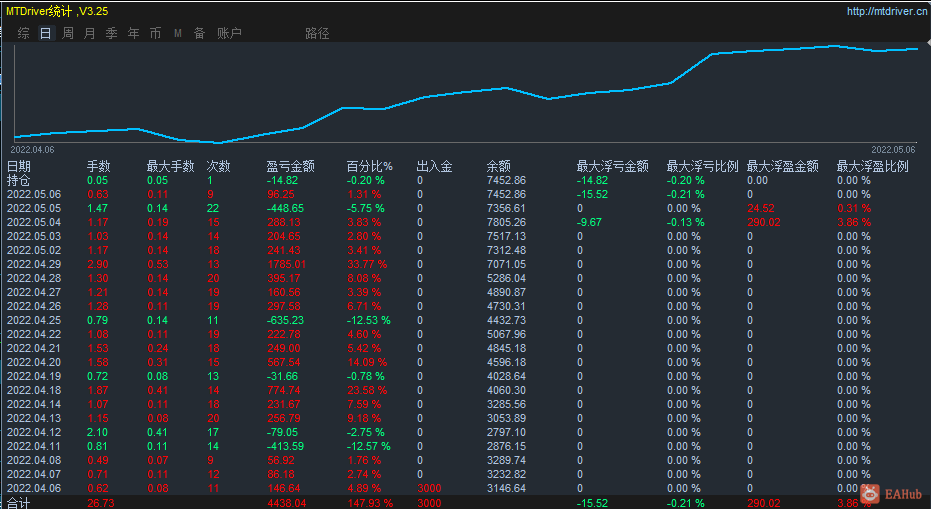Open the 周 weekly tab
The height and width of the screenshot is (509, 931).
68,33
